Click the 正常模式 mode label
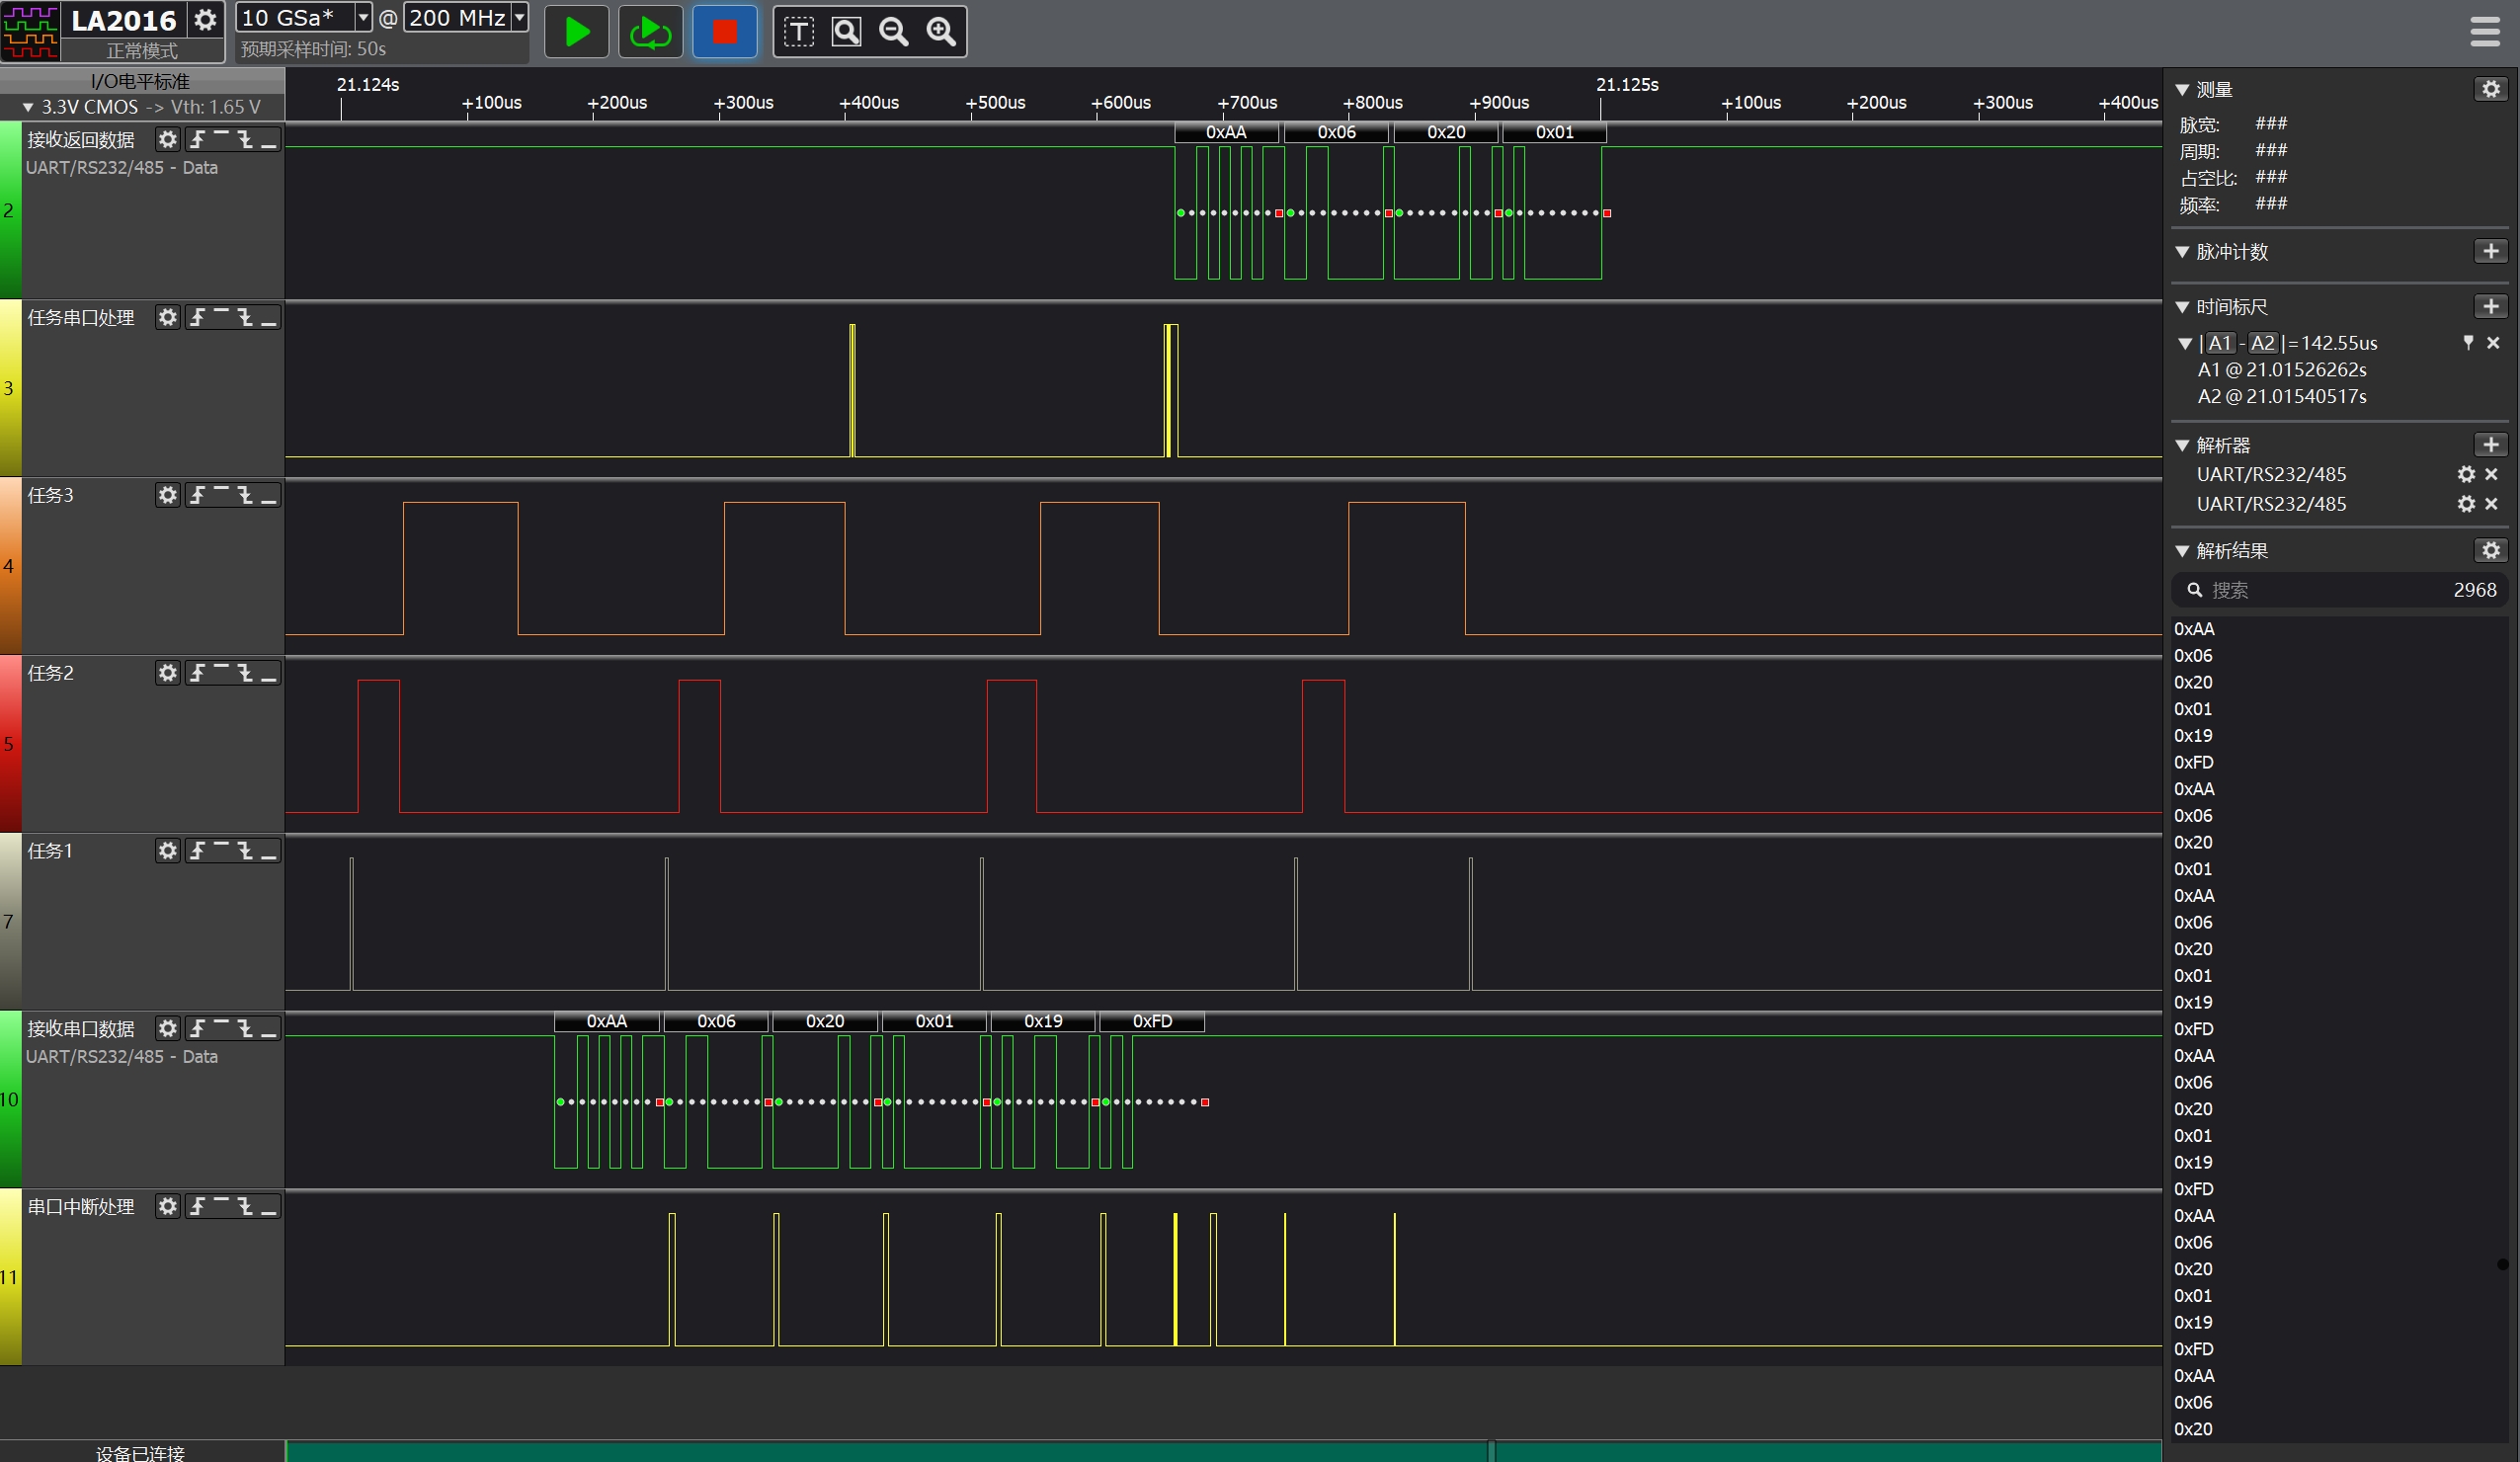This screenshot has height=1462, width=2520. click(x=142, y=50)
